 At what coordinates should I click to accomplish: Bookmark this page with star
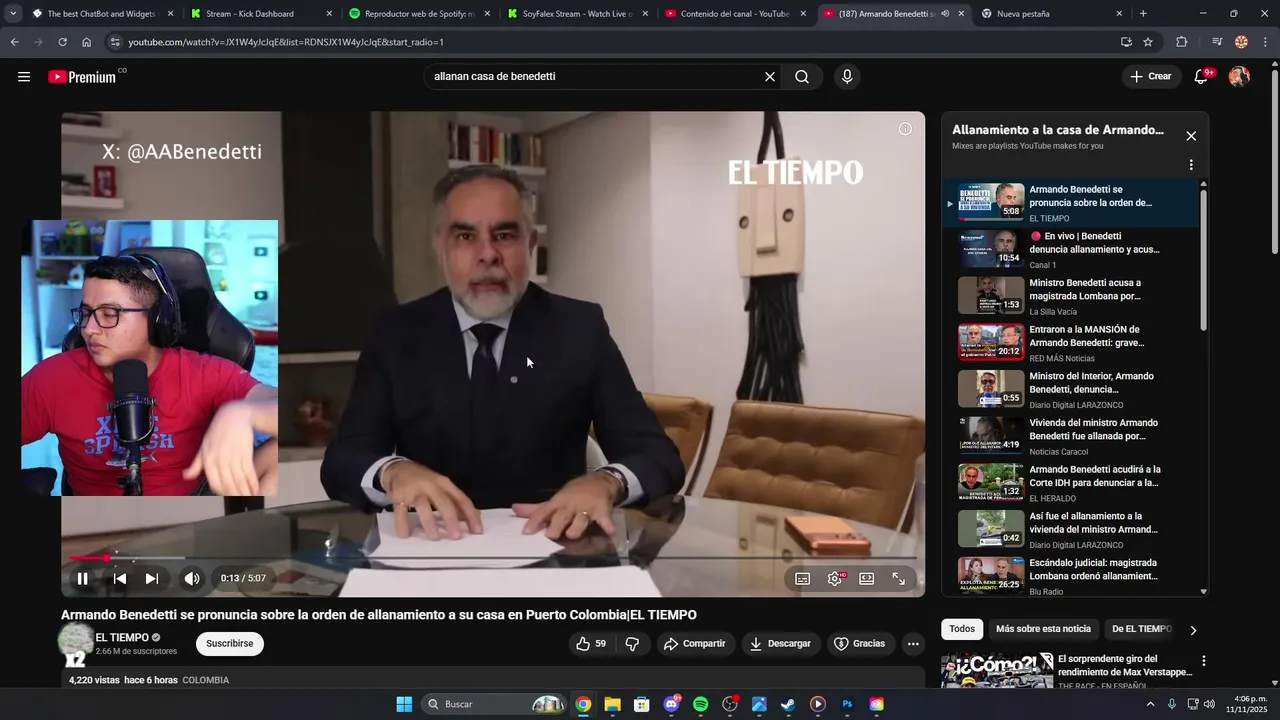tap(1148, 42)
